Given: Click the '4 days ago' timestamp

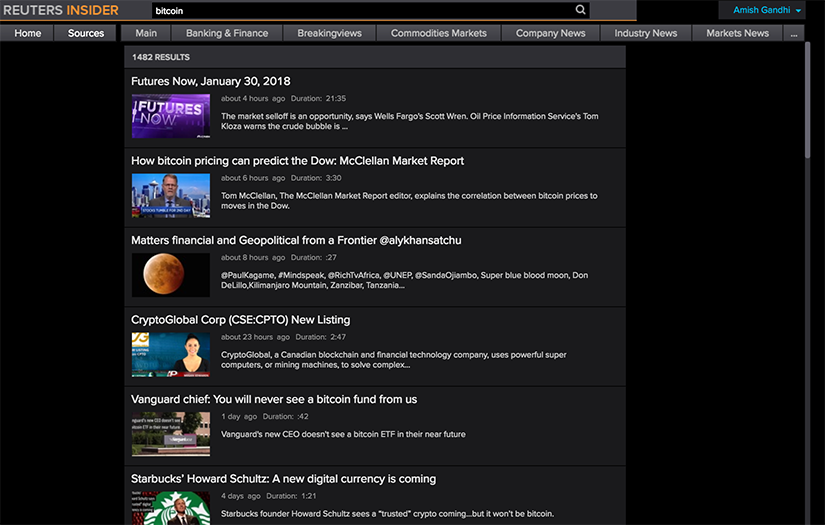Looking at the screenshot, I should point(240,496).
